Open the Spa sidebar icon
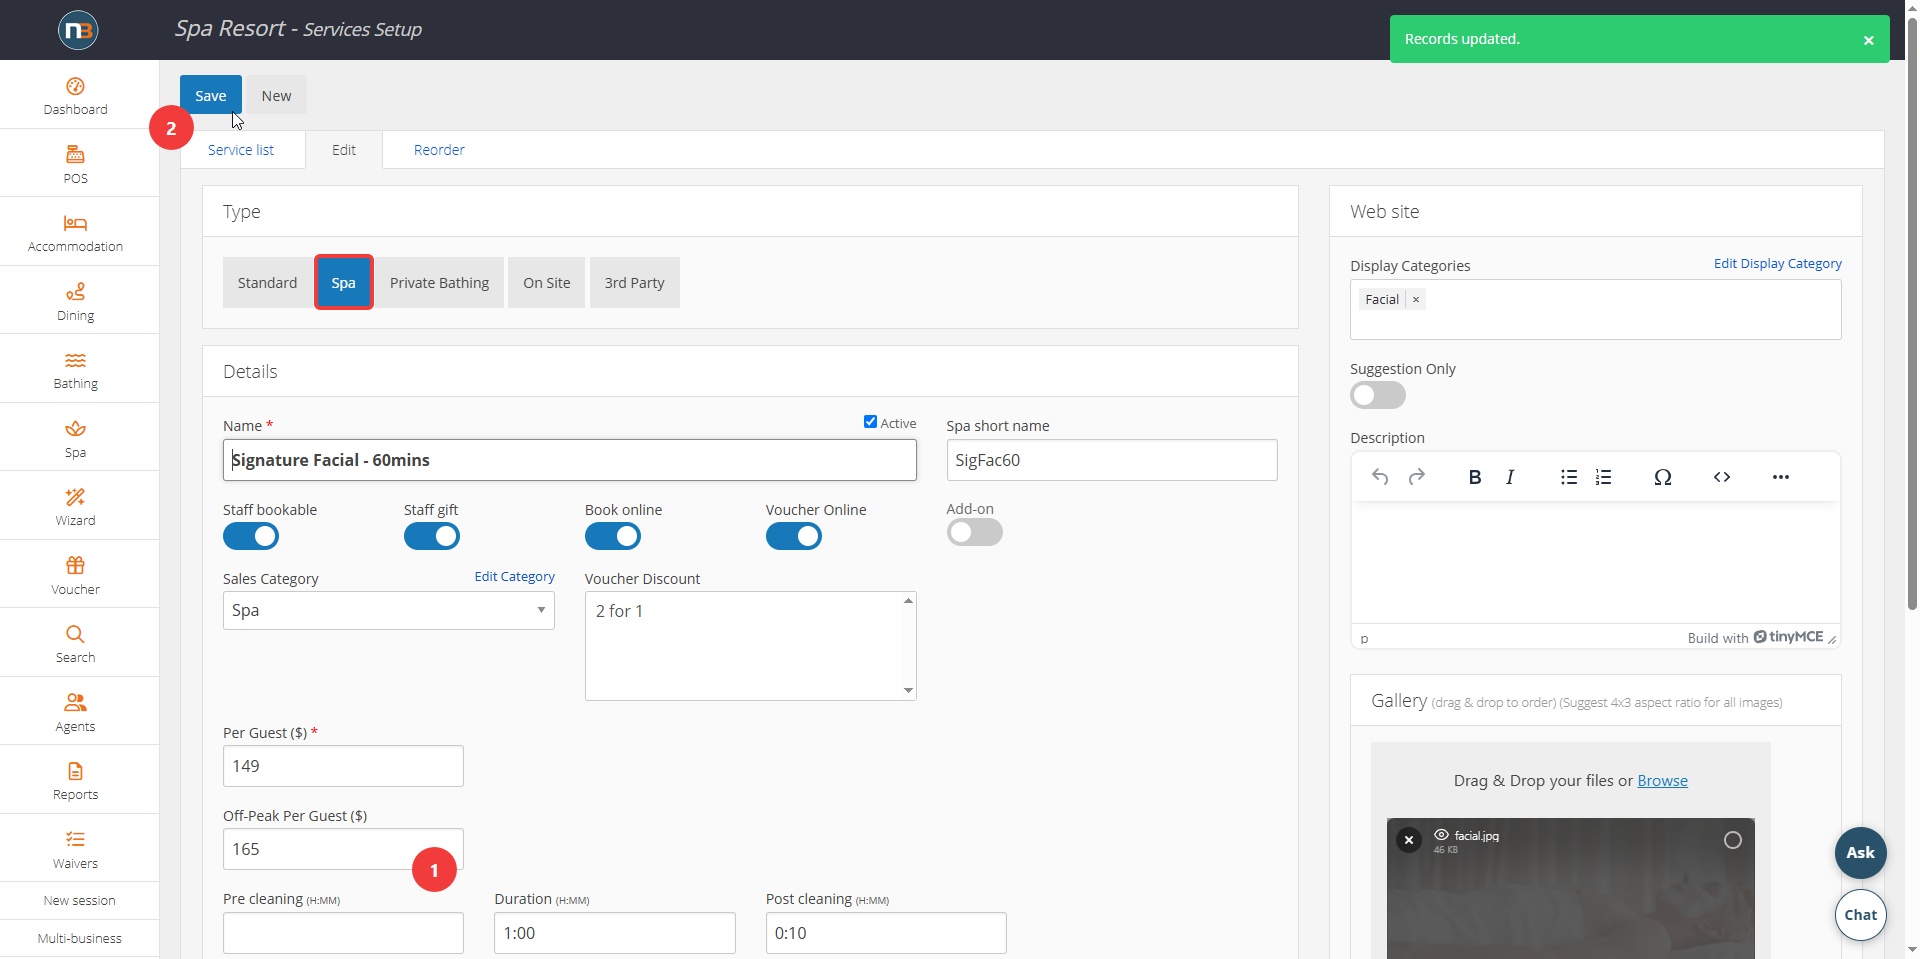 pyautogui.click(x=75, y=429)
